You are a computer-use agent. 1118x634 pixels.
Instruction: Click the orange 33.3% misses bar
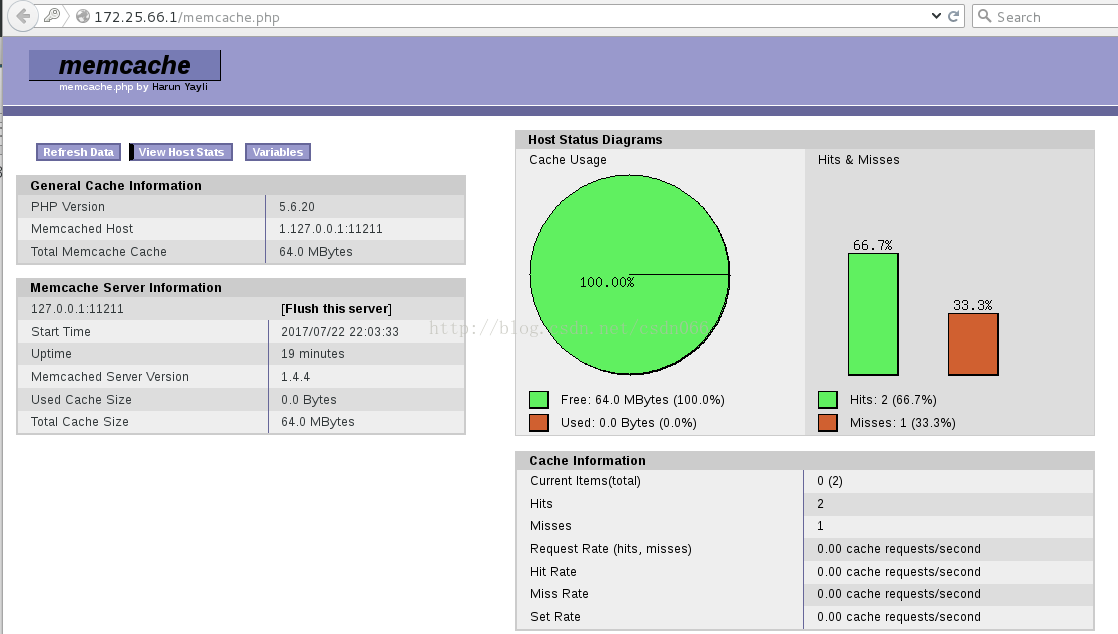click(x=973, y=344)
